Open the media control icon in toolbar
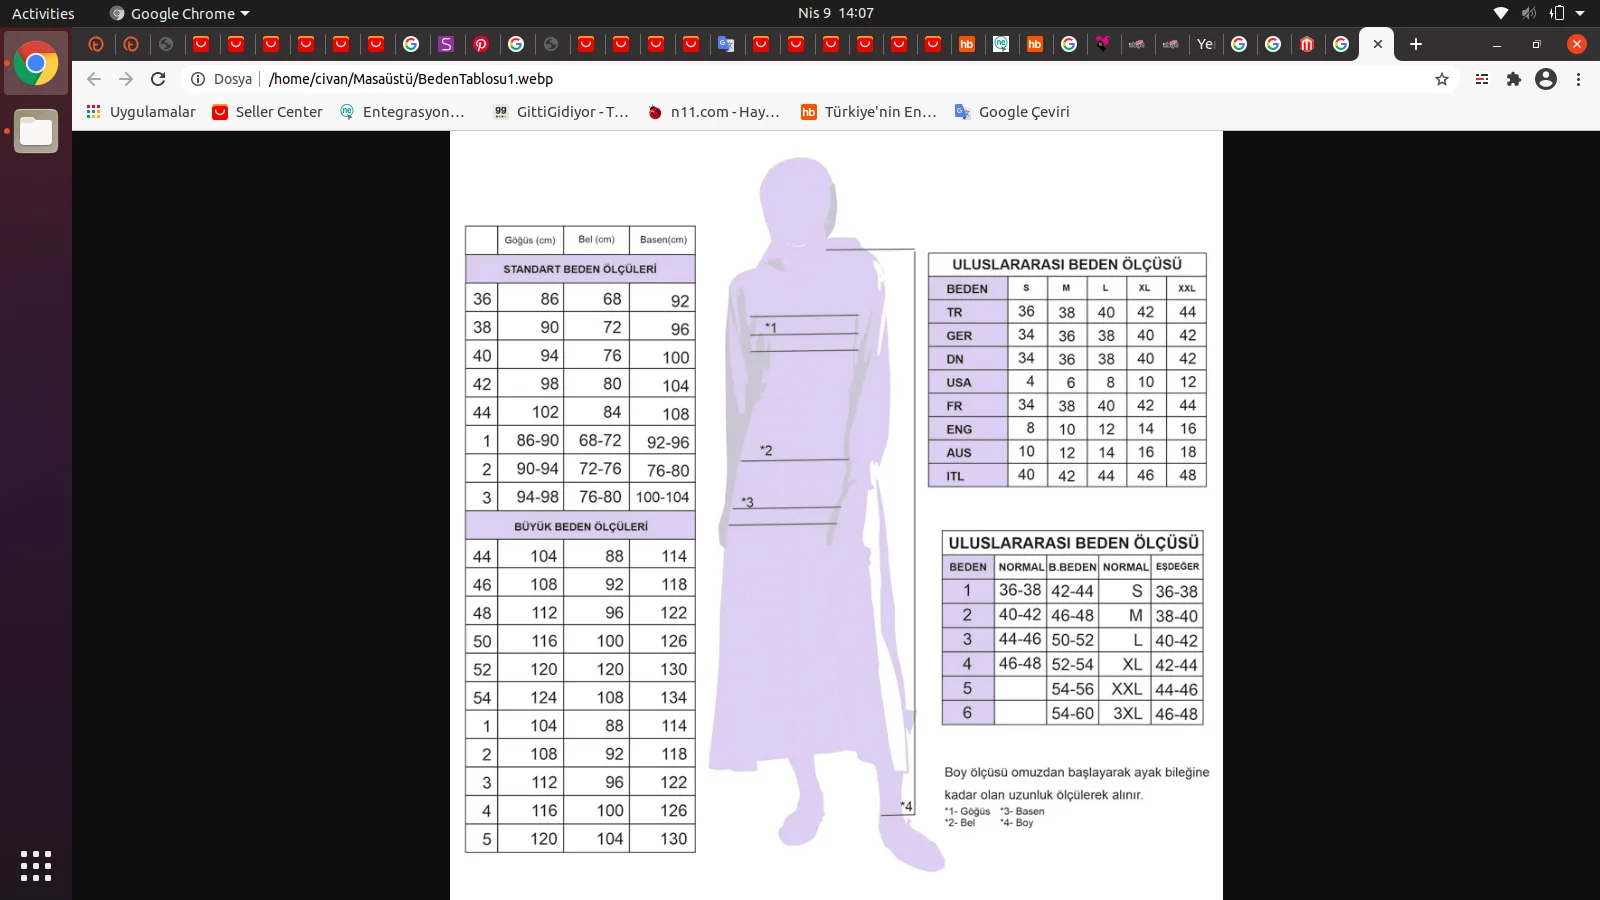Screen dimensions: 1600x900 [x=1482, y=79]
